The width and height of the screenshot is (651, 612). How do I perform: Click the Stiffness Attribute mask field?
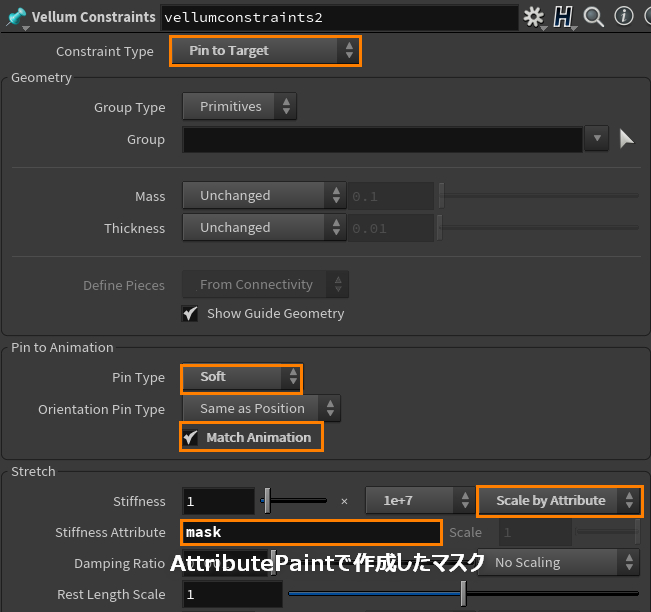click(311, 532)
